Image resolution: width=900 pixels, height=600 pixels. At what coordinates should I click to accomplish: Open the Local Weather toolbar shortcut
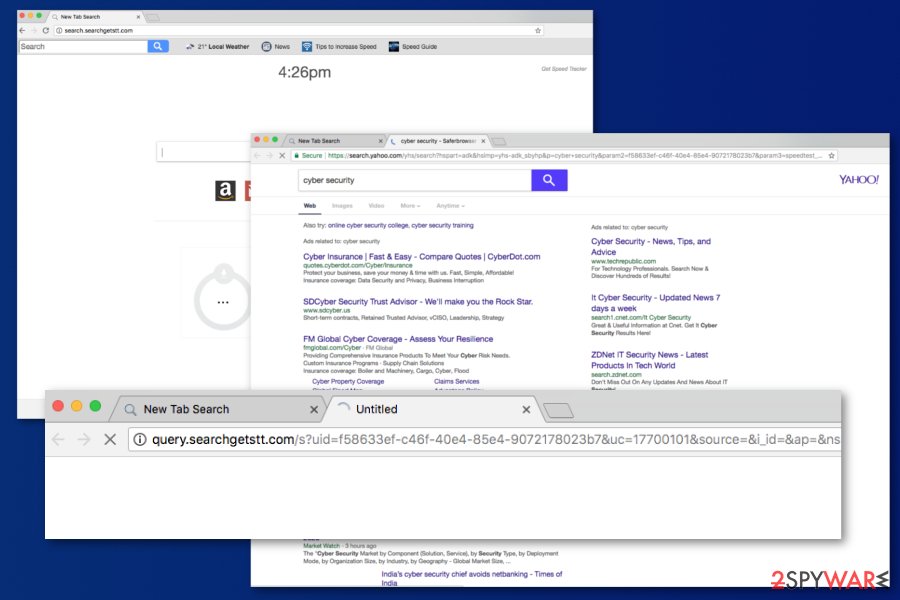point(218,47)
